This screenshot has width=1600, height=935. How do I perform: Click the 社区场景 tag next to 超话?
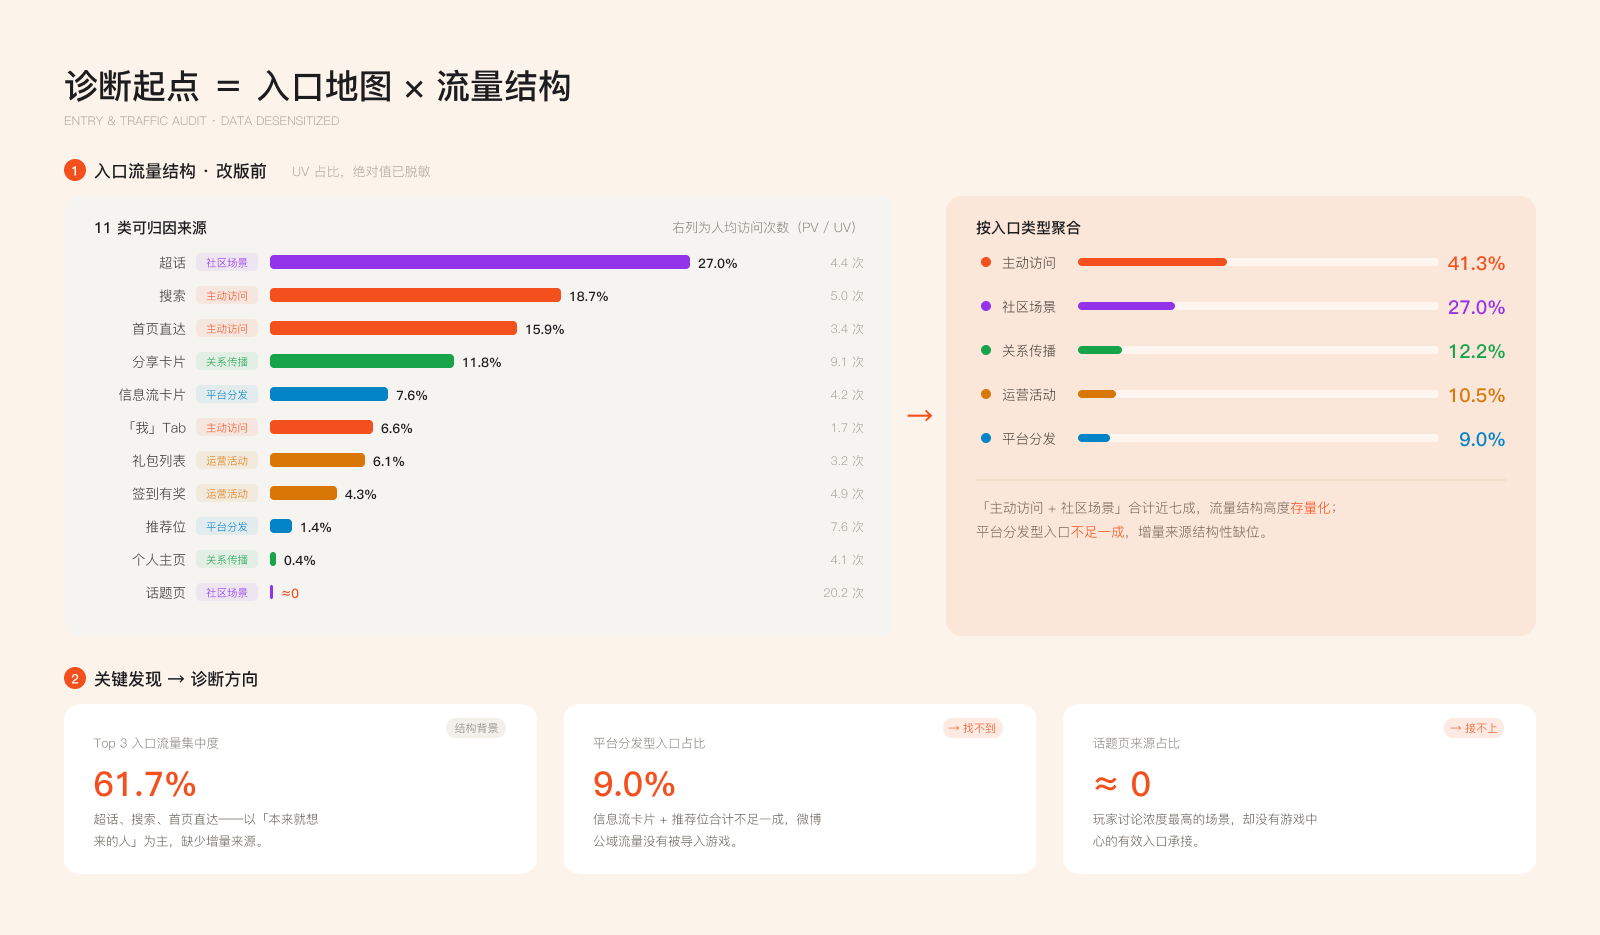[227, 262]
